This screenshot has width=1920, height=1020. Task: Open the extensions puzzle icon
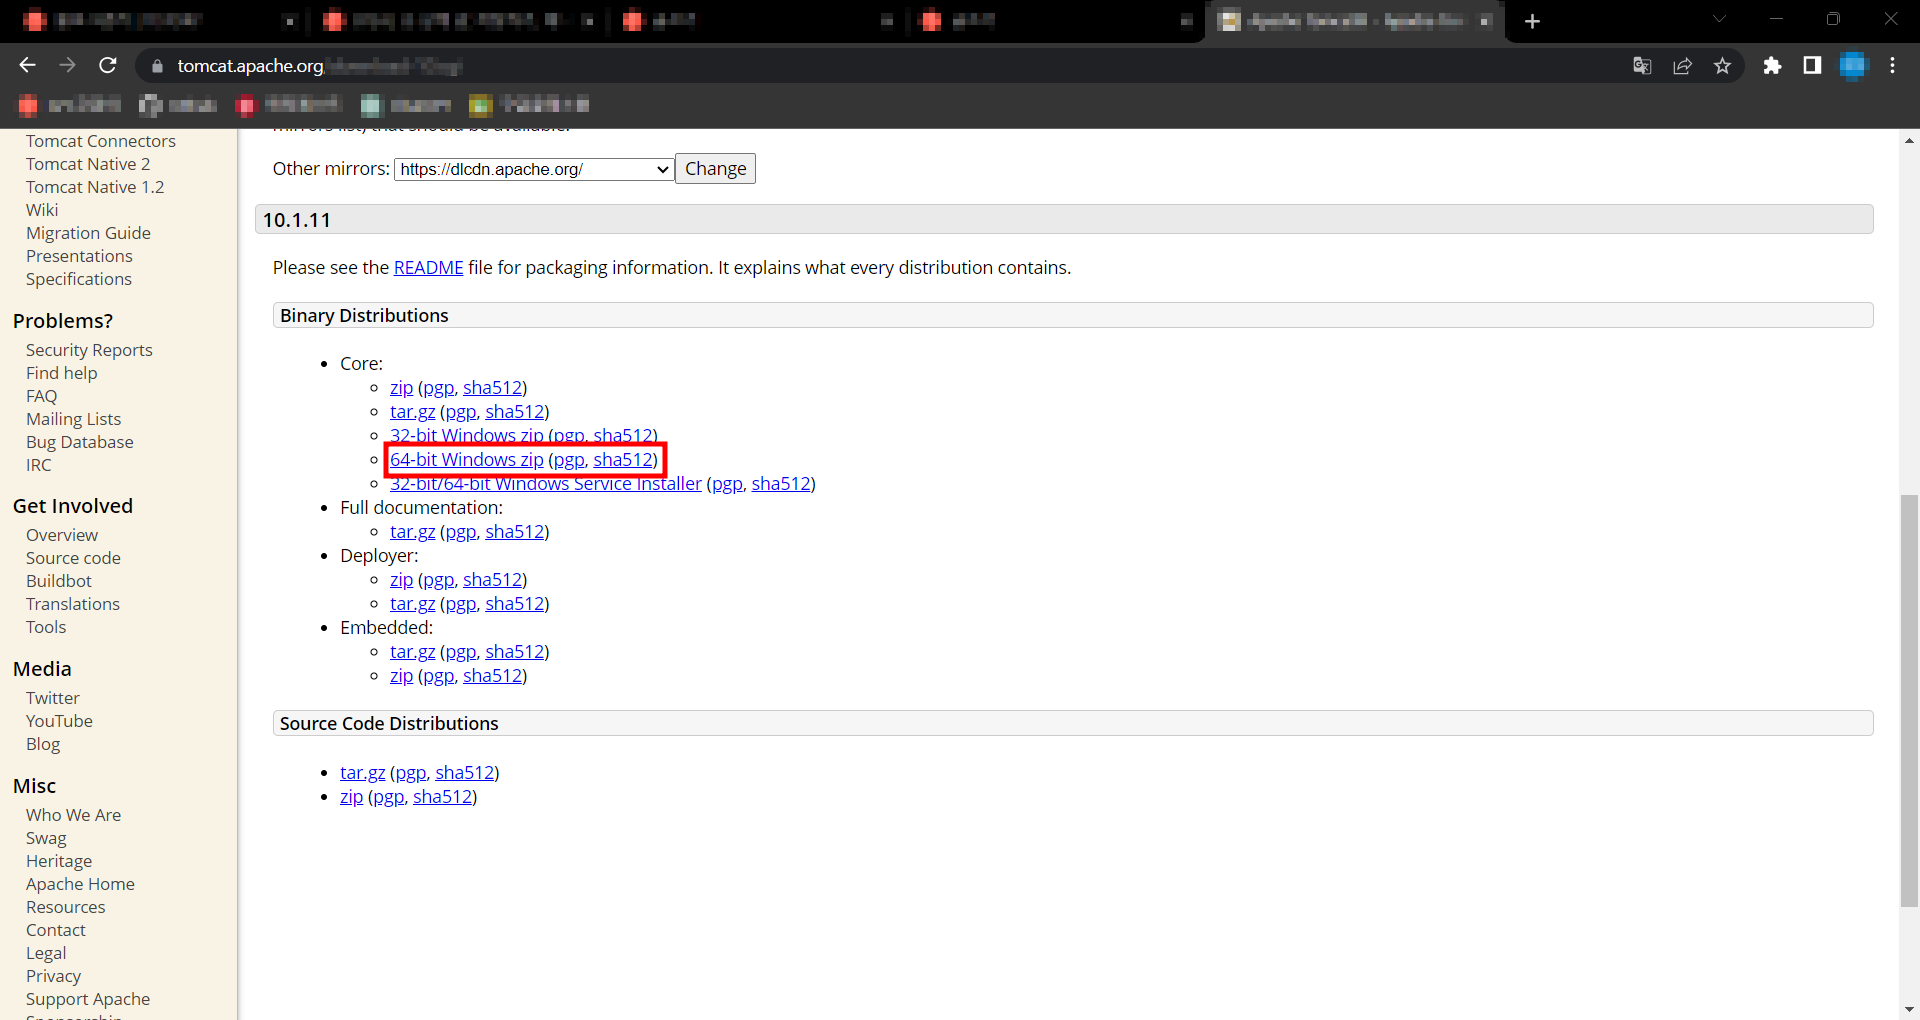click(1772, 66)
